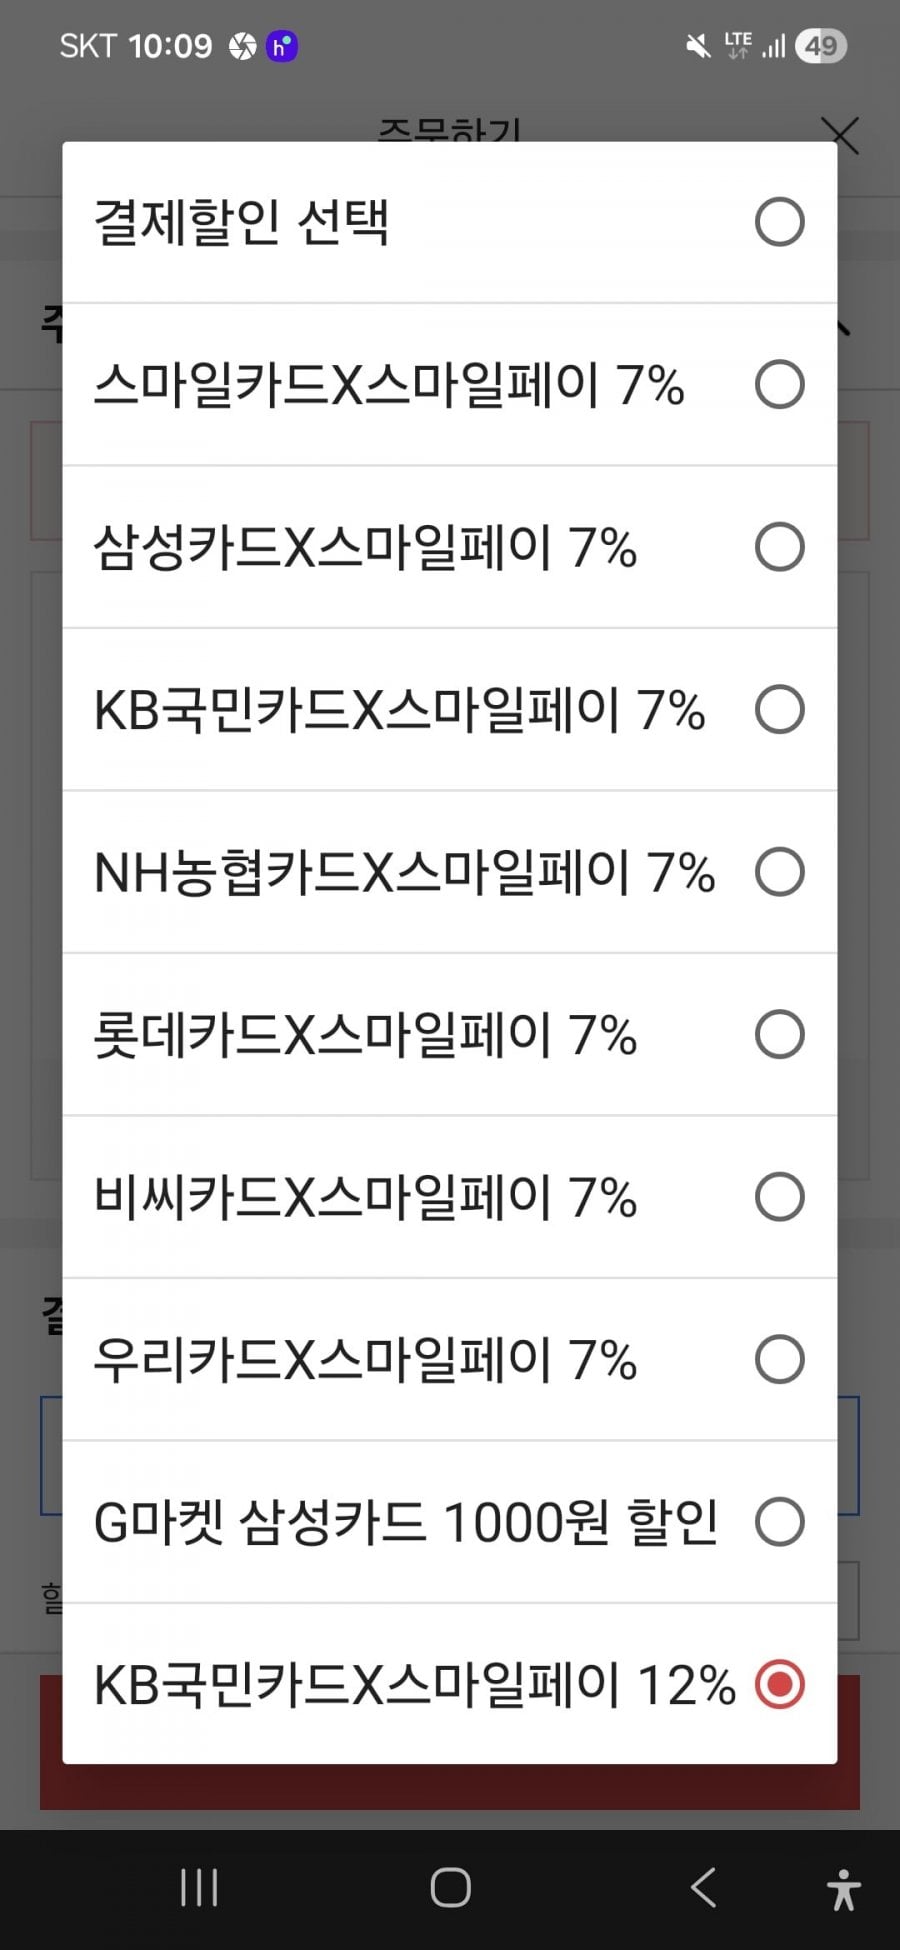Image resolution: width=900 pixels, height=1950 pixels.
Task: Click the selected KB국민카드X스마일페이 12% radio
Action: point(779,1685)
